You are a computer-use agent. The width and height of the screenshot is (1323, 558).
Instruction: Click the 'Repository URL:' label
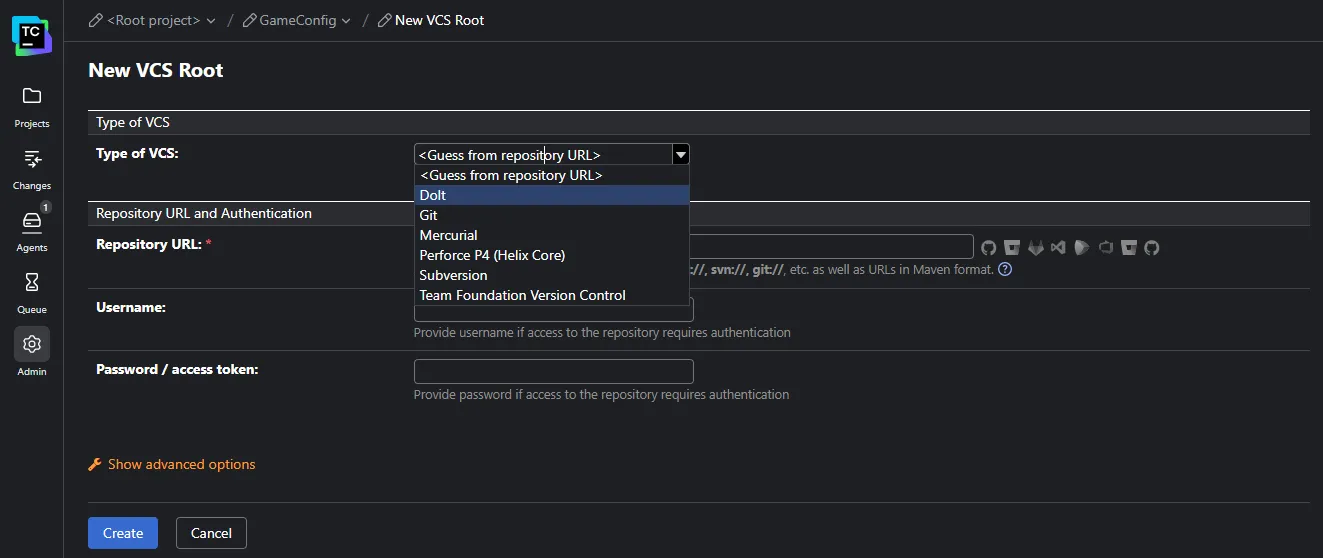149,244
